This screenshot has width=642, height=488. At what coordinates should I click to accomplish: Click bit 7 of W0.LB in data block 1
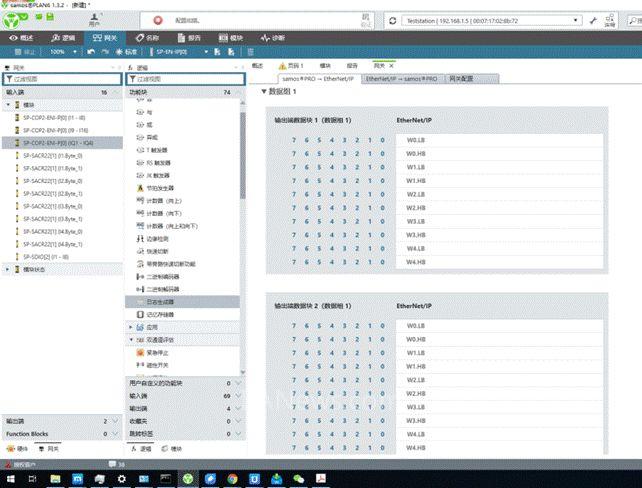[294, 140]
